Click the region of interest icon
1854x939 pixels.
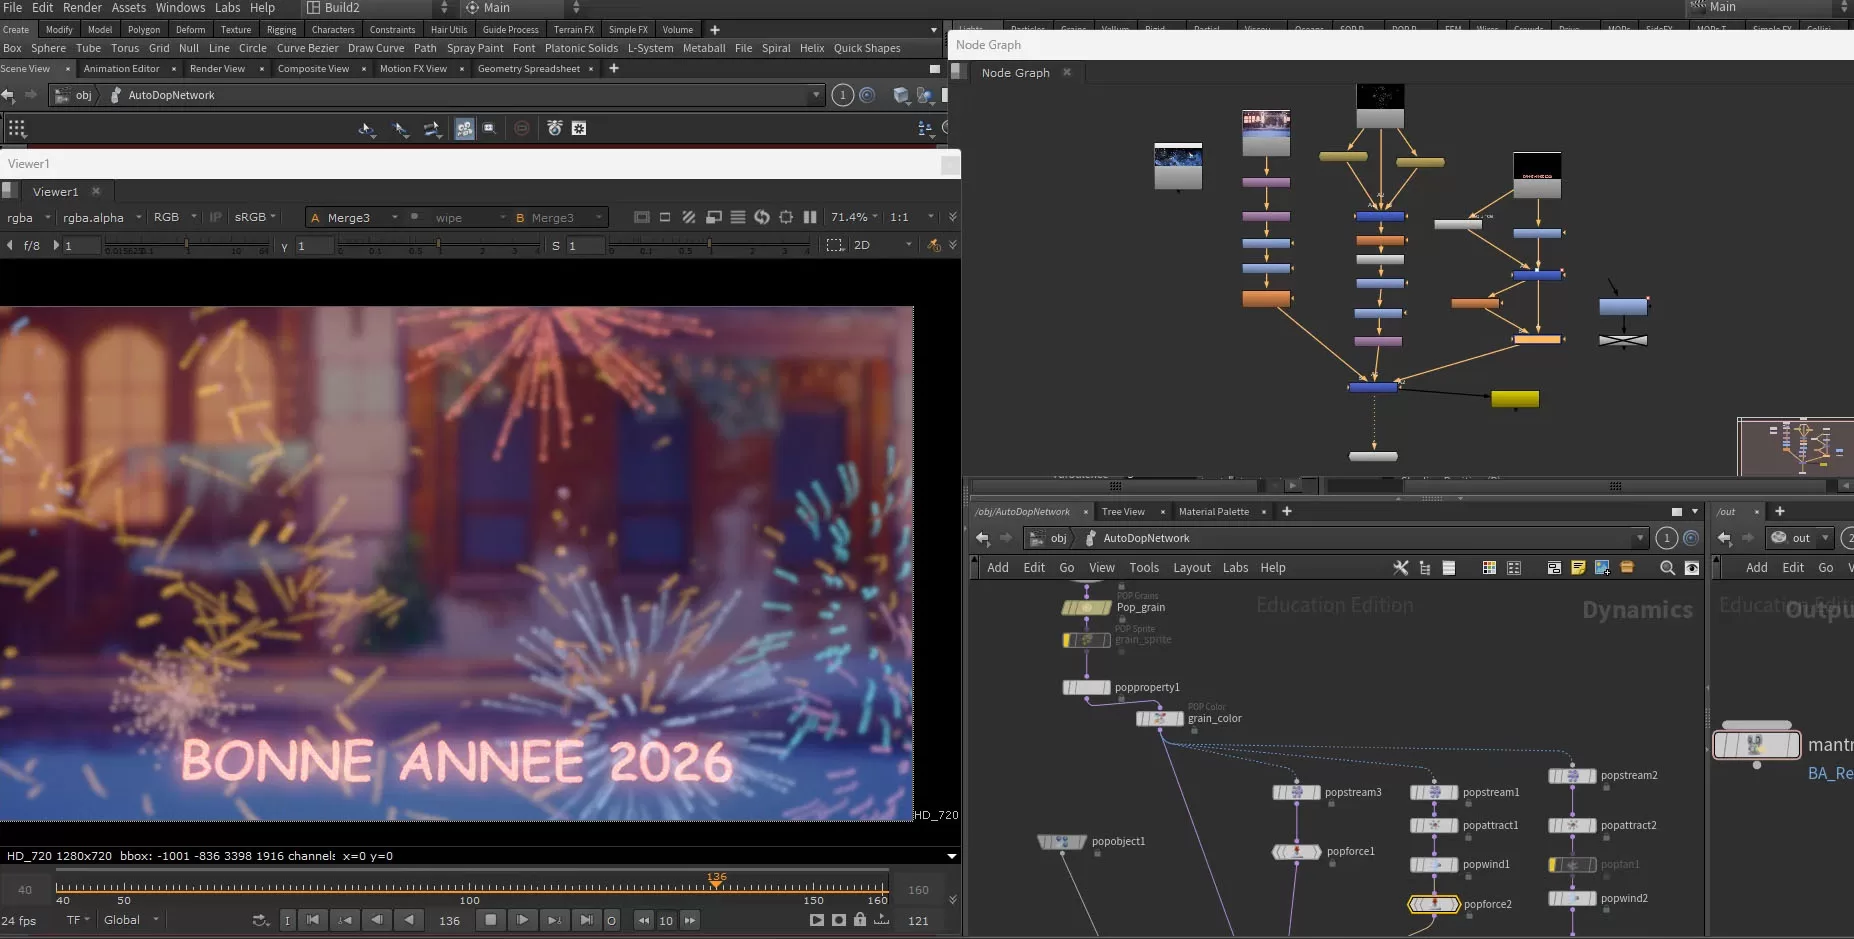coord(835,245)
